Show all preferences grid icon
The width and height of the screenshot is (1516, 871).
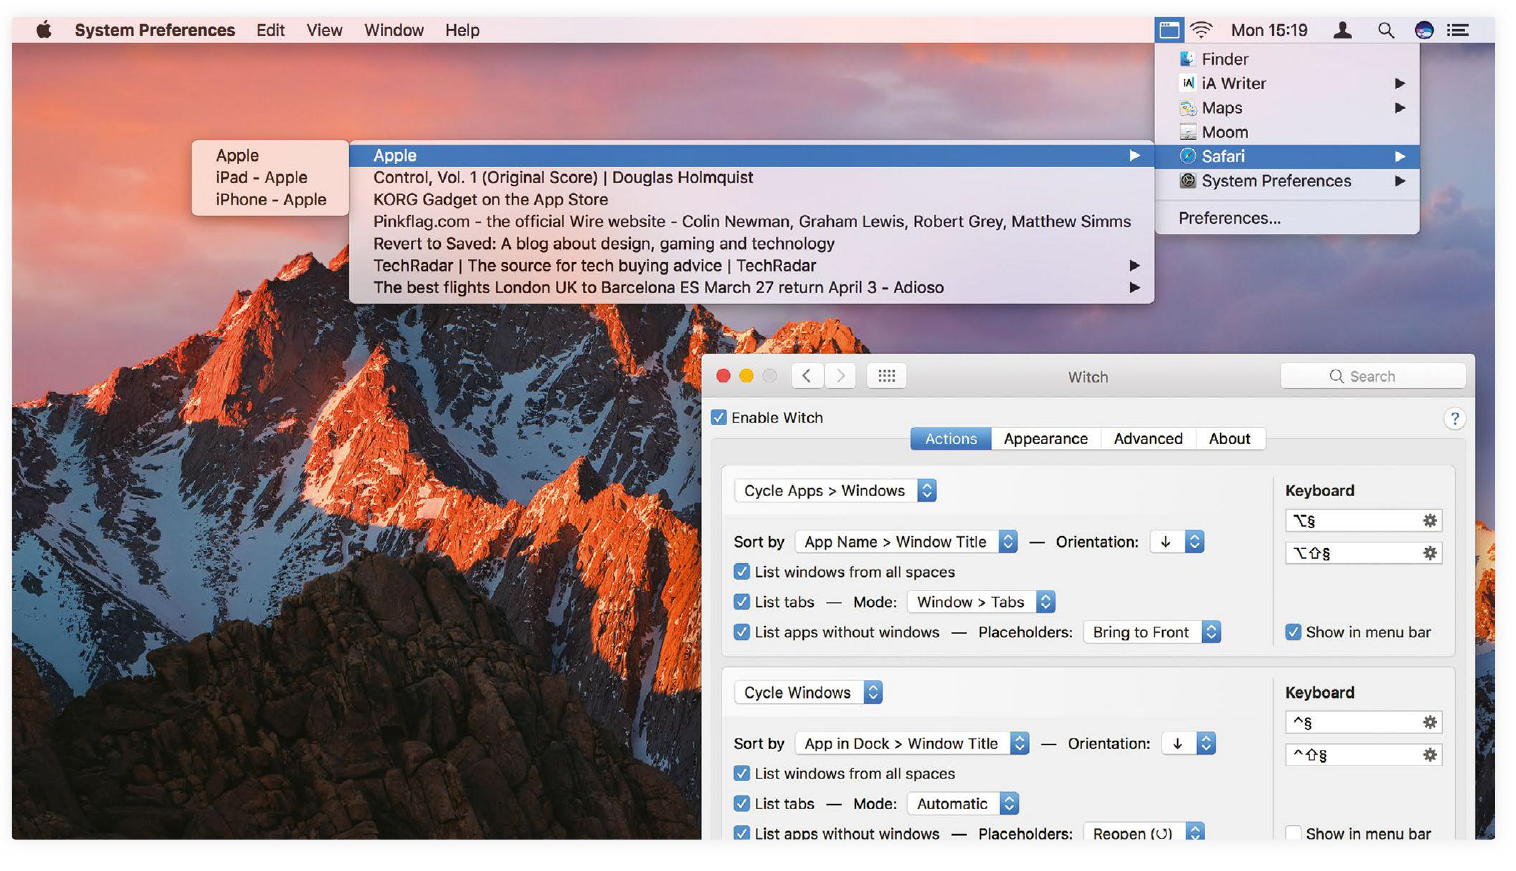pos(886,376)
